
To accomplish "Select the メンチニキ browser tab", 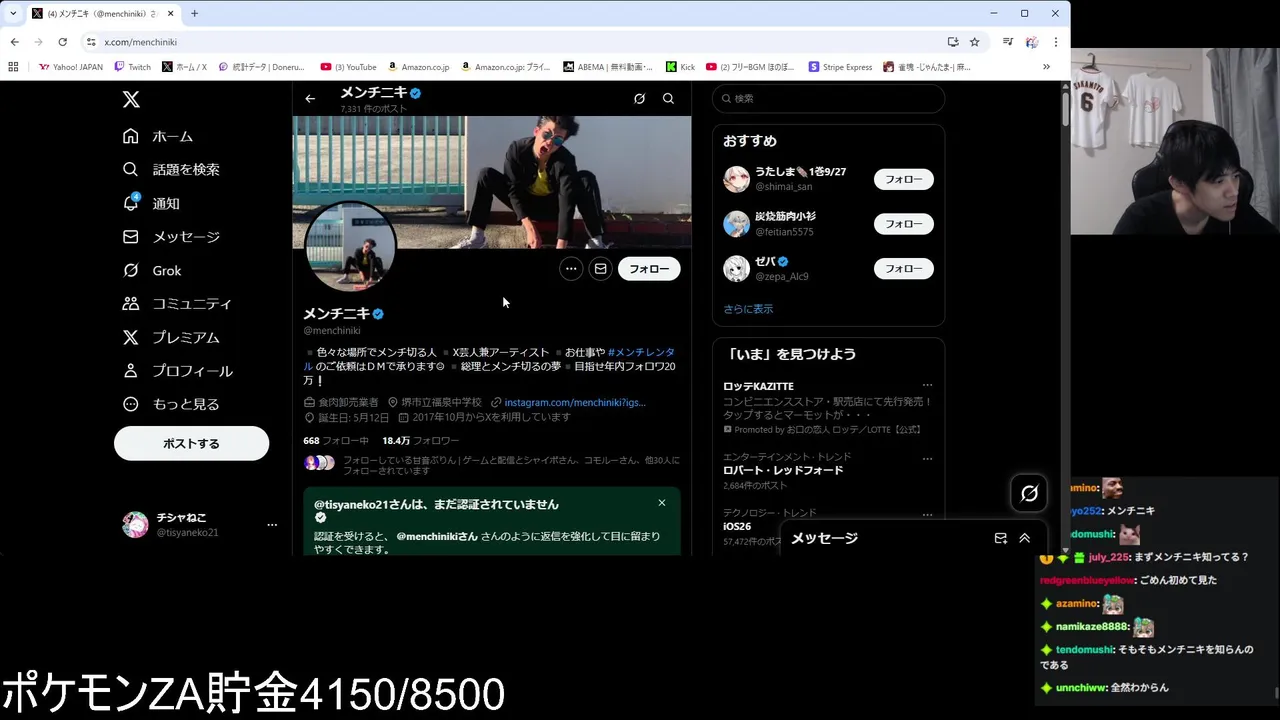I will tap(103, 14).
